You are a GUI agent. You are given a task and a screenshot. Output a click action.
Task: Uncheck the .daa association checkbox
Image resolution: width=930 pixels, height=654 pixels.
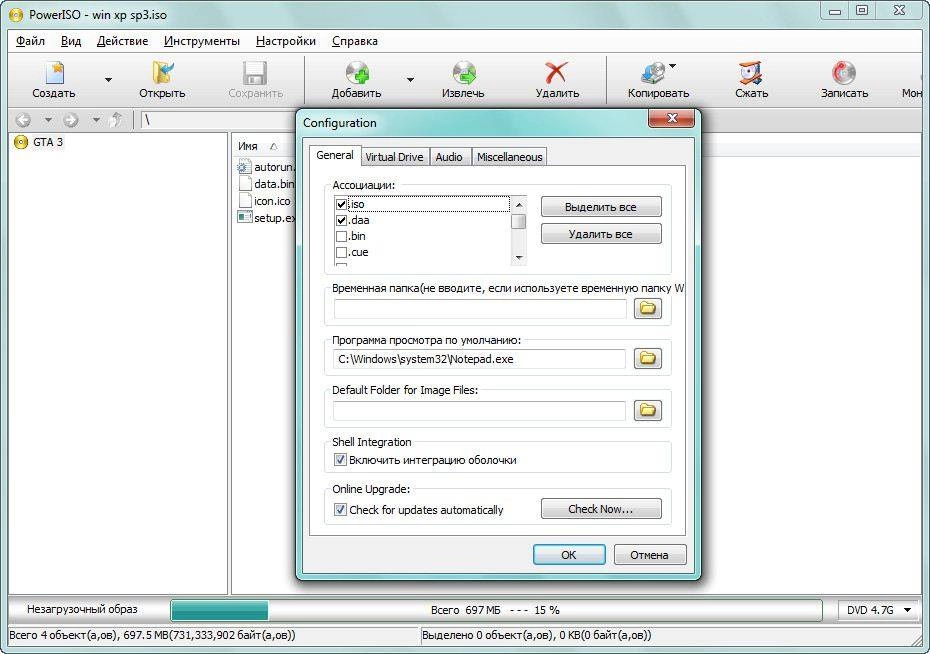click(342, 221)
